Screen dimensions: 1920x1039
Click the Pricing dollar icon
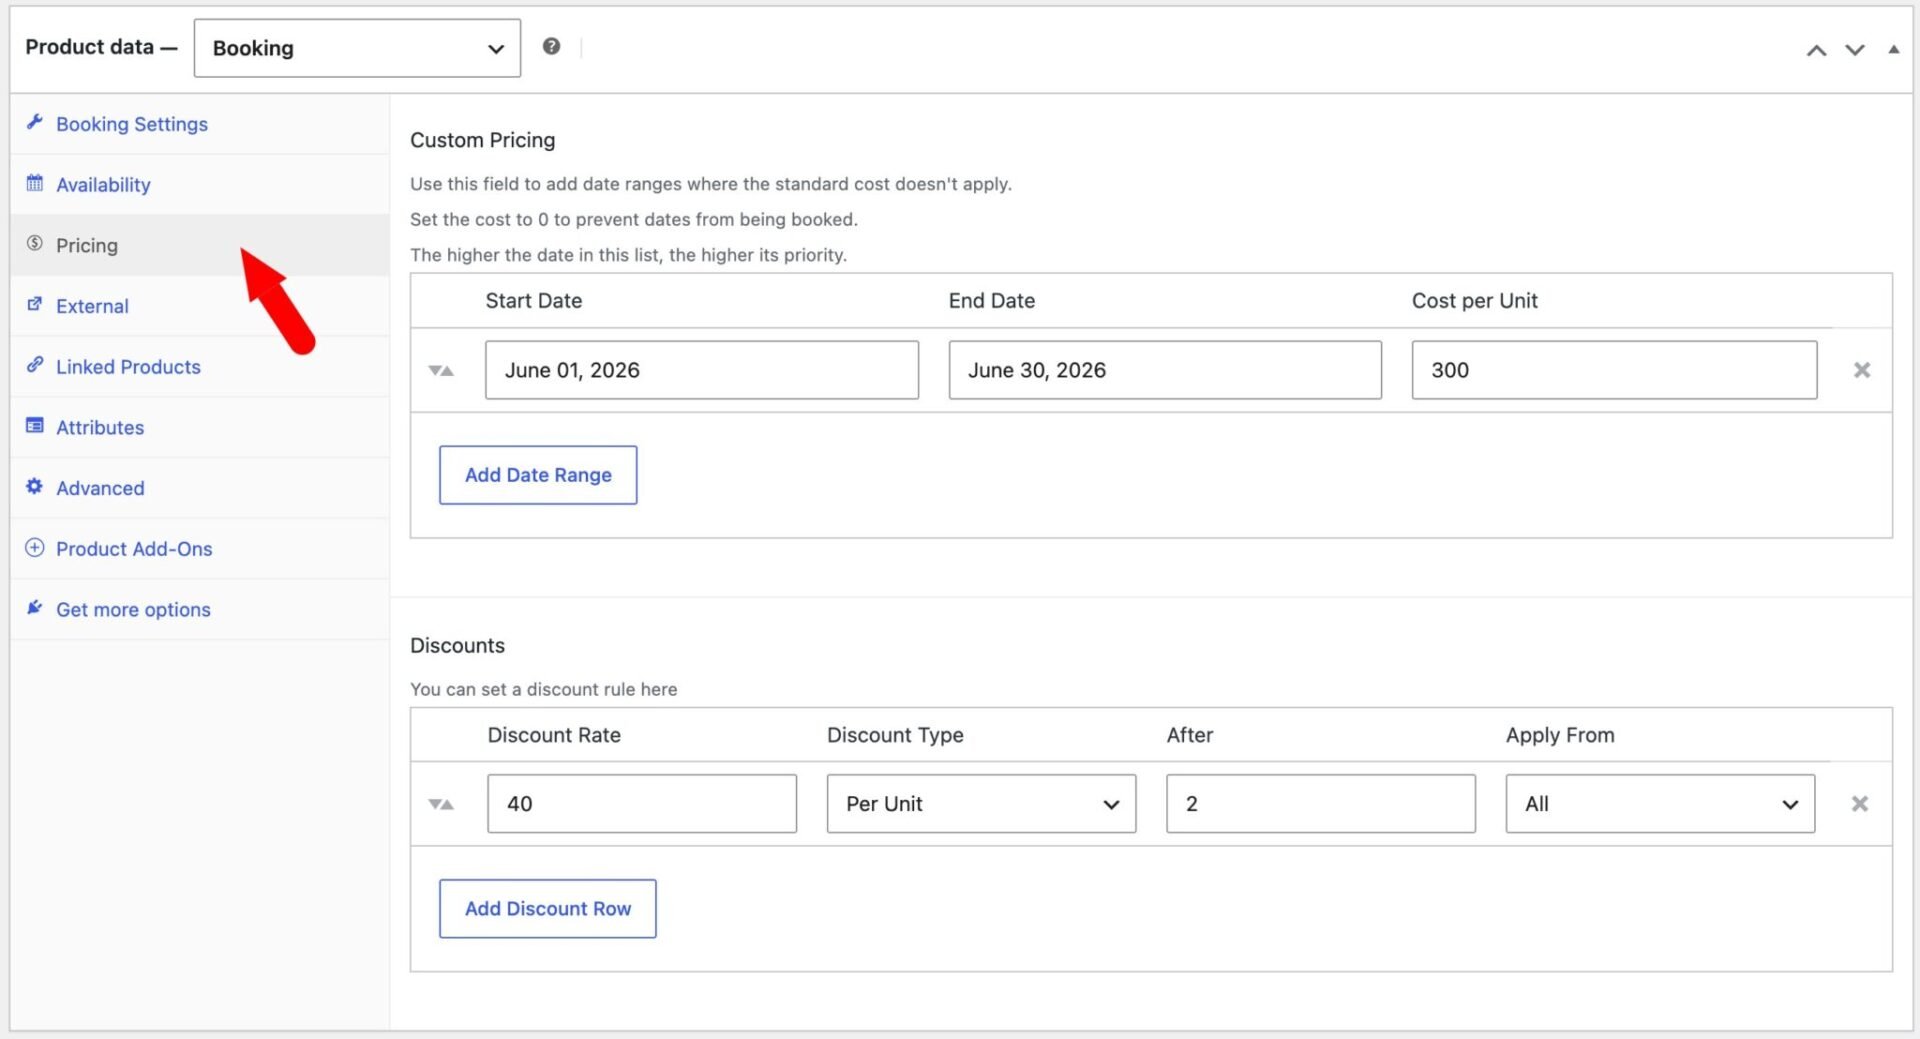tap(35, 244)
